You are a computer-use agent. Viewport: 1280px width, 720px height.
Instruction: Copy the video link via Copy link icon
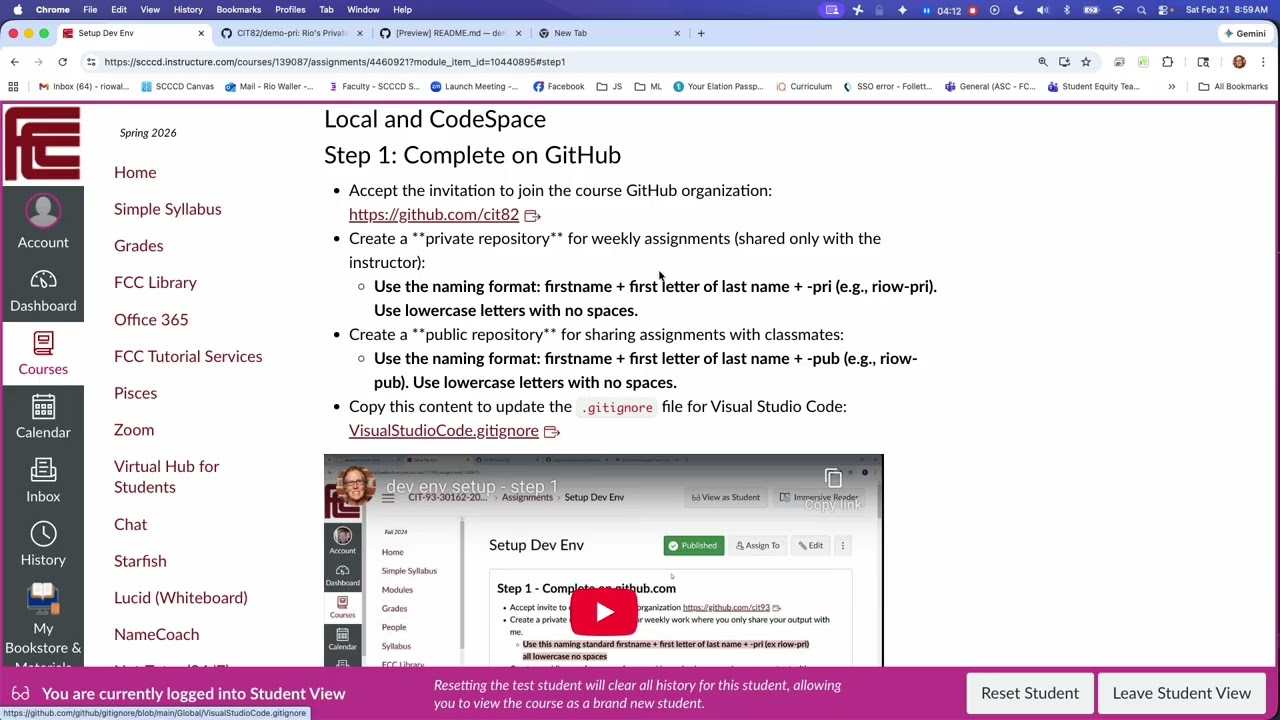click(x=833, y=488)
